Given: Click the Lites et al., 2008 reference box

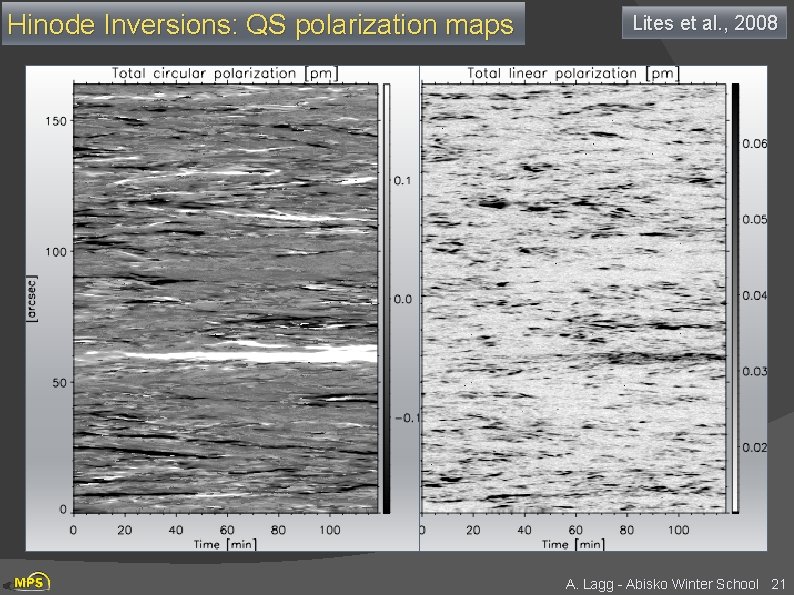Looking at the screenshot, I should coord(704,23).
